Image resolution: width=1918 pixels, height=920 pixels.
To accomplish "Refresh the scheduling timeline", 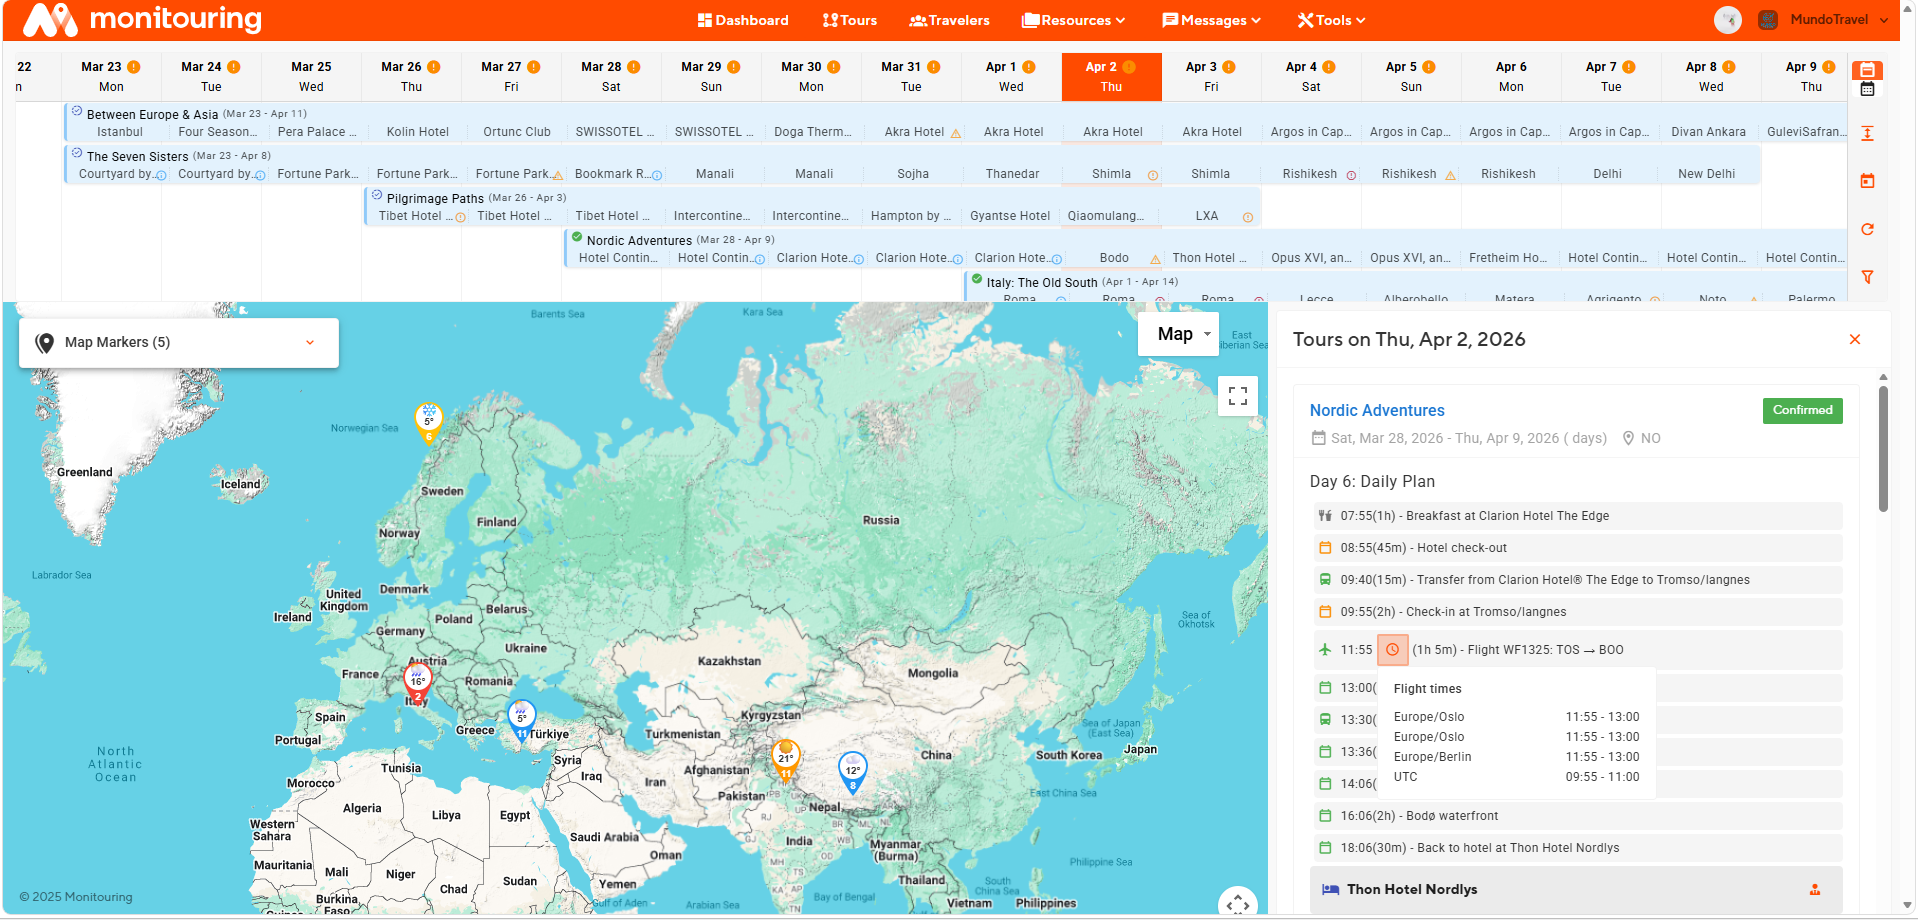I will 1867,229.
